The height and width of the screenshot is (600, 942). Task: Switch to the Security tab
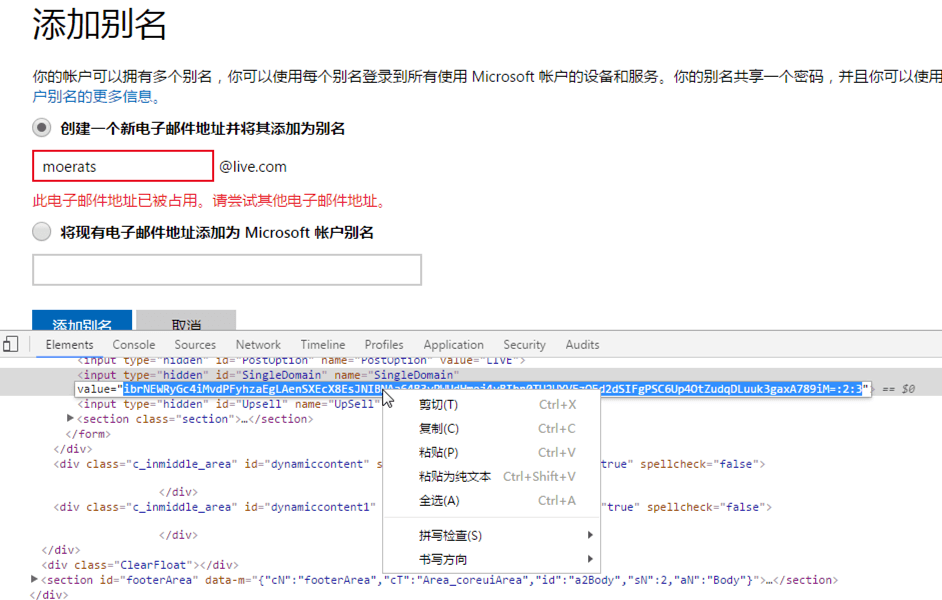coord(524,345)
